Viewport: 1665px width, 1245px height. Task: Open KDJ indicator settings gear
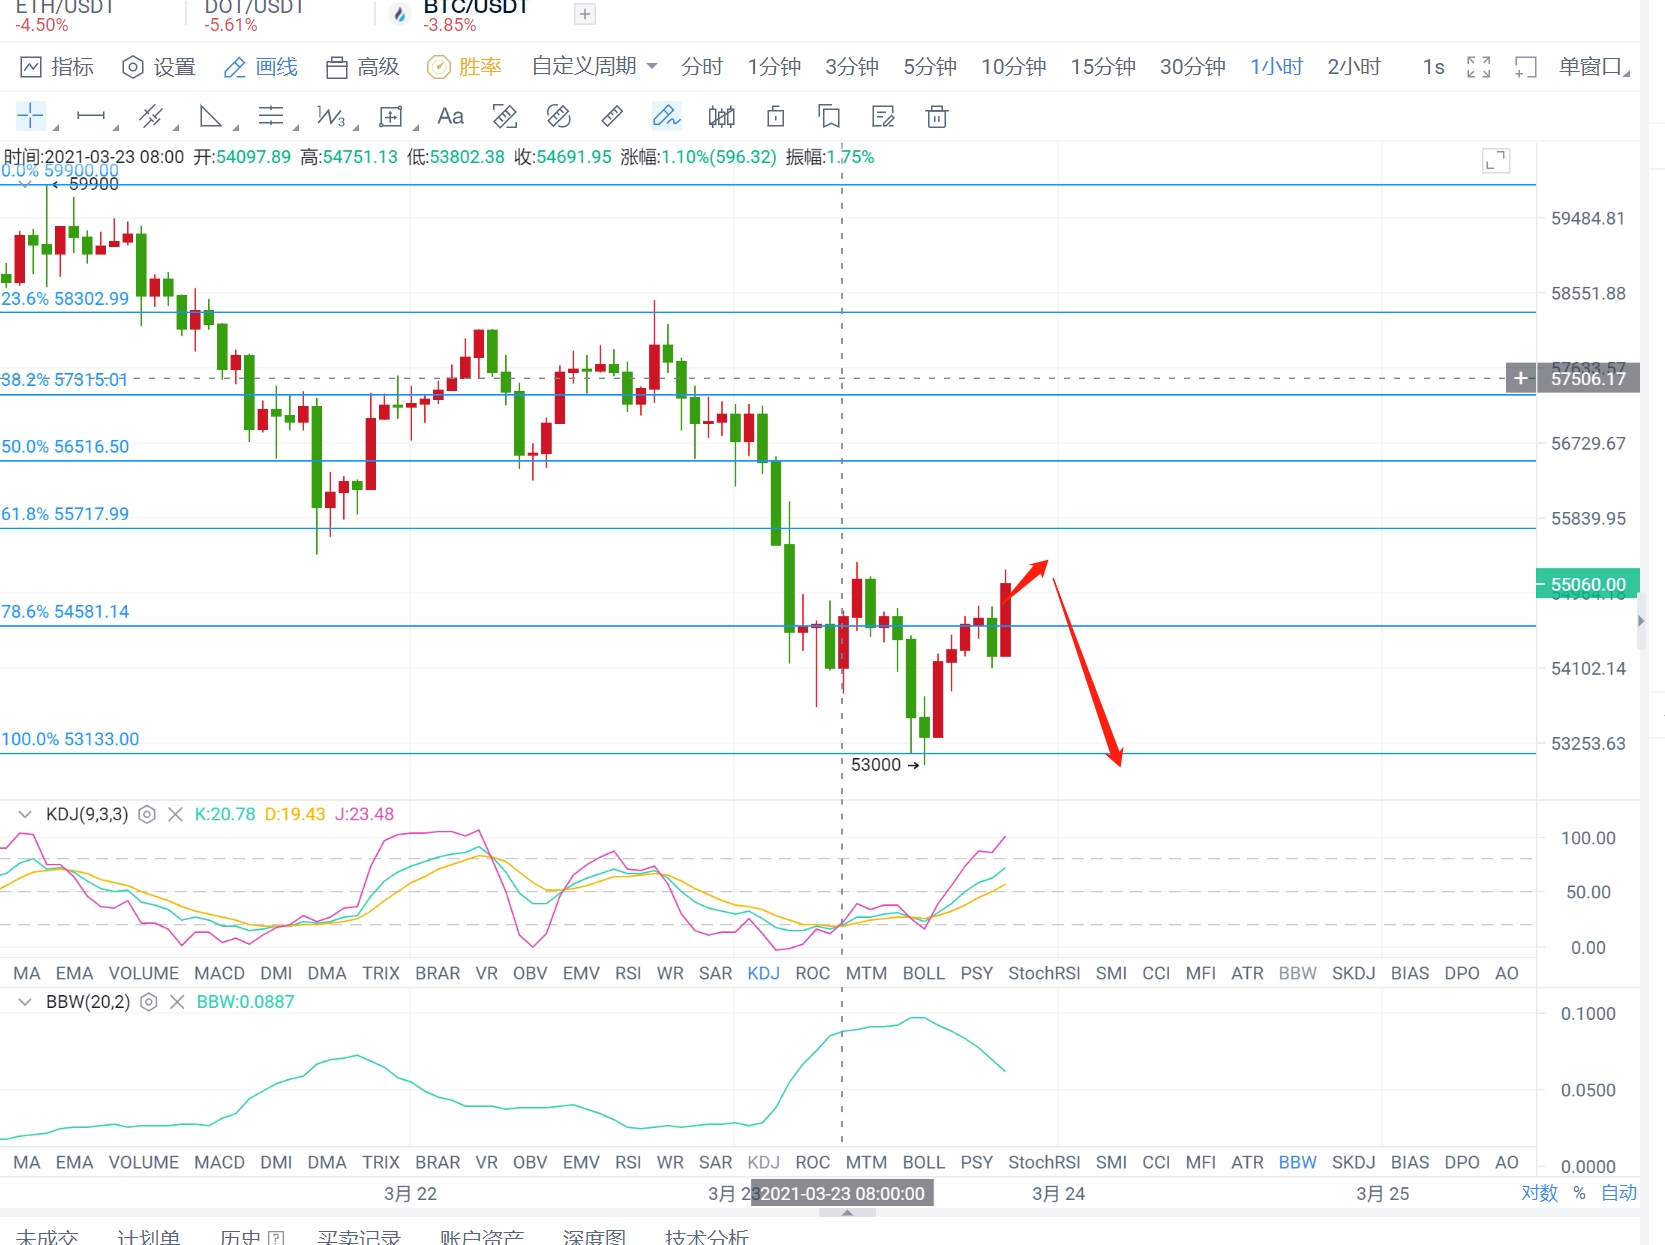coord(147,814)
